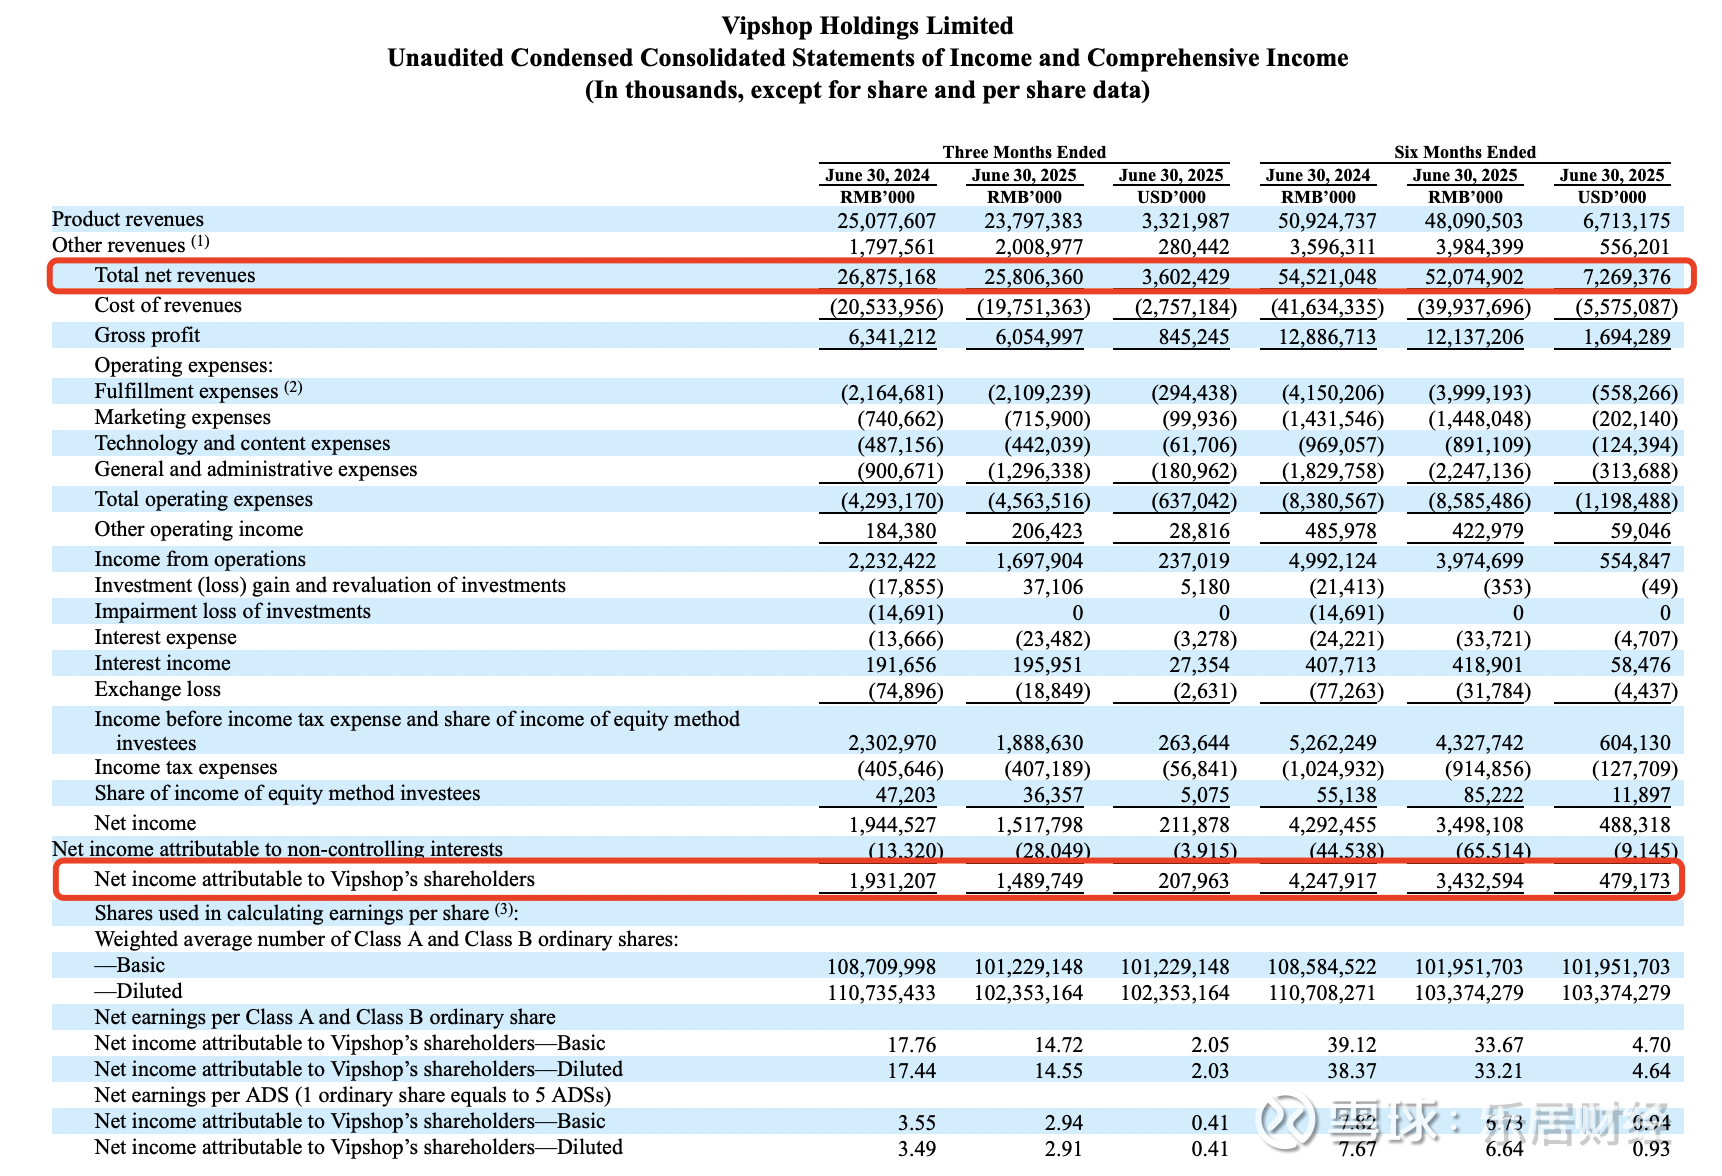This screenshot has height=1176, width=1722.
Task: Click the 'Total net revenues' row label
Action: coord(175,275)
